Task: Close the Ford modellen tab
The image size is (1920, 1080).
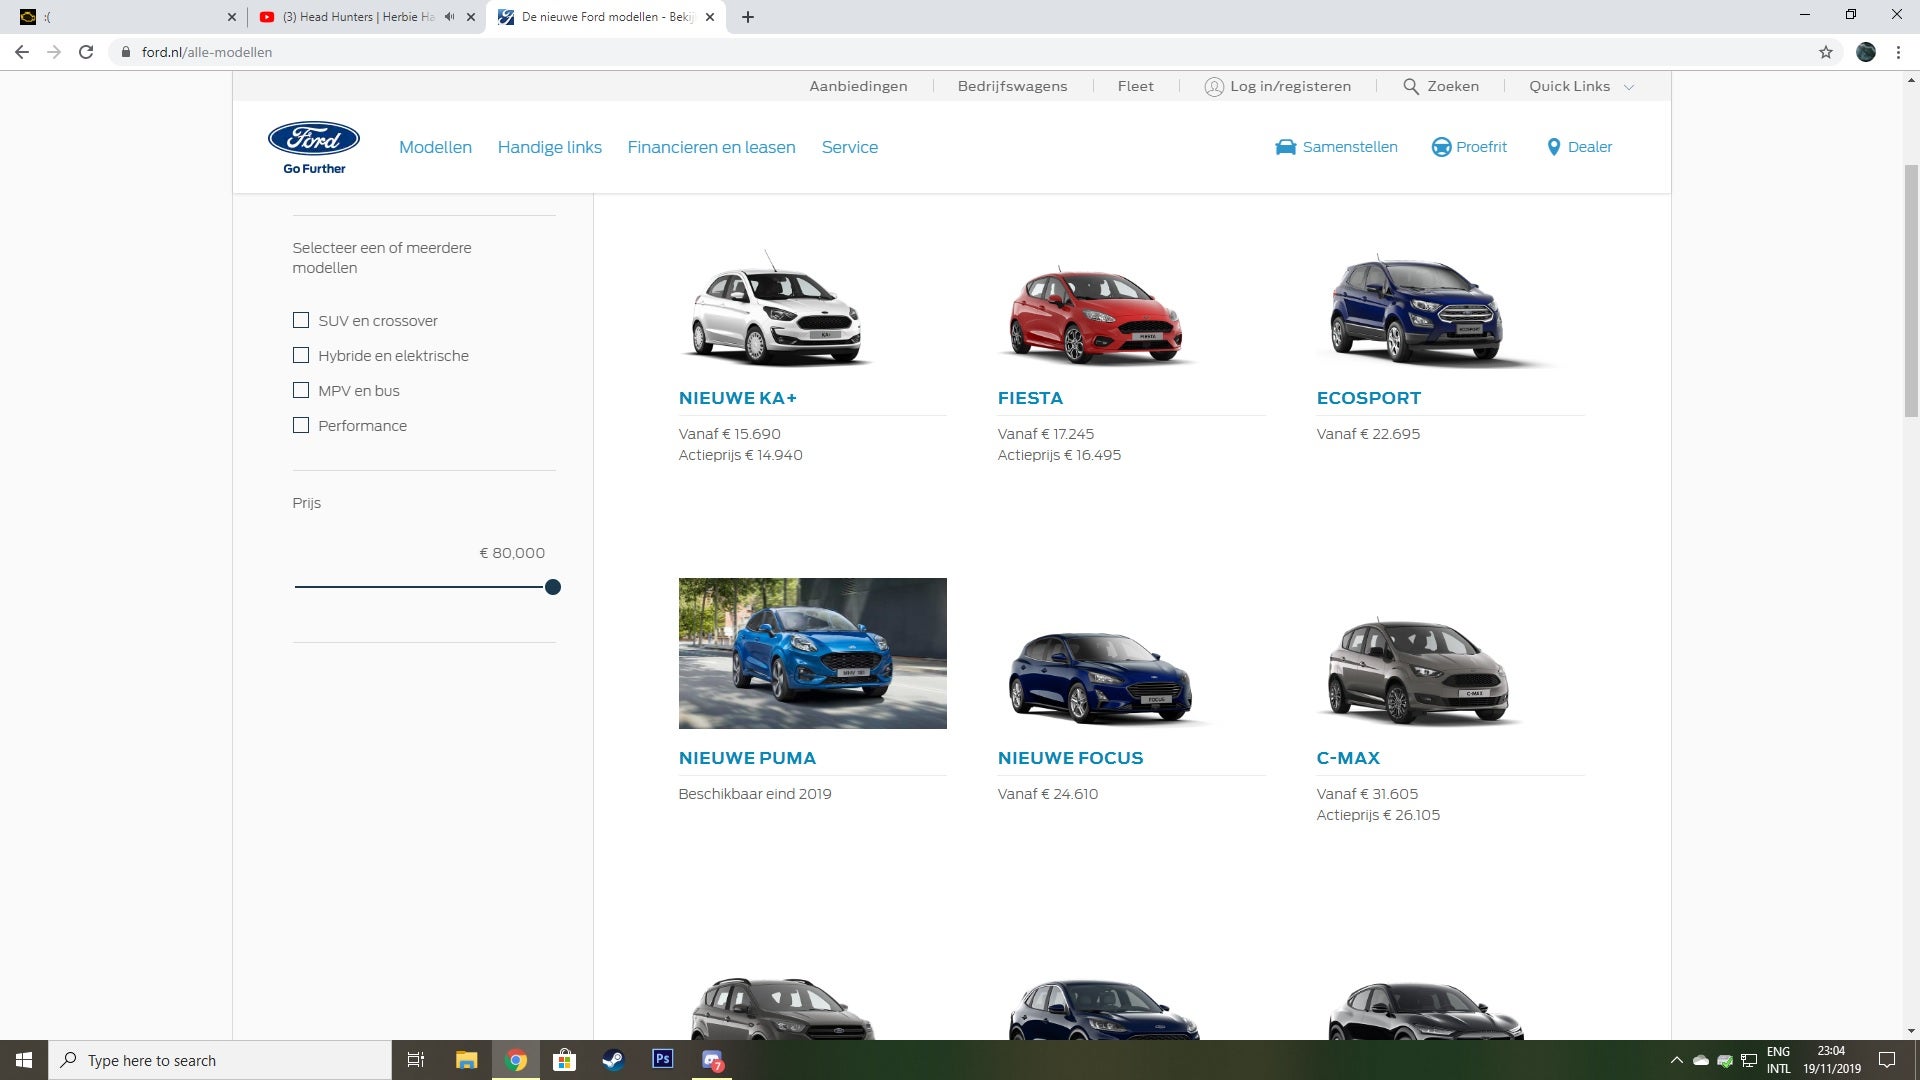Action: click(710, 17)
